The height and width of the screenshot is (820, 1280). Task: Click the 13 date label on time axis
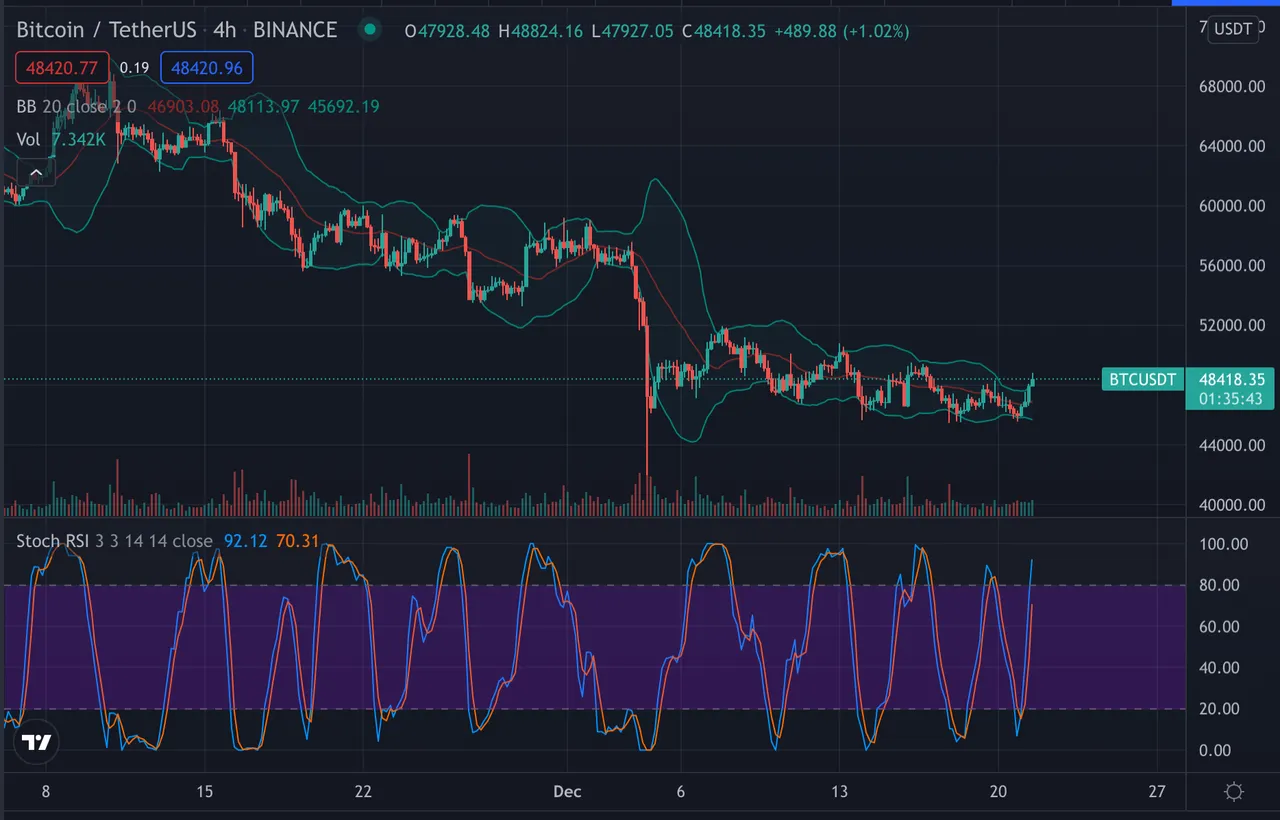coord(839,792)
